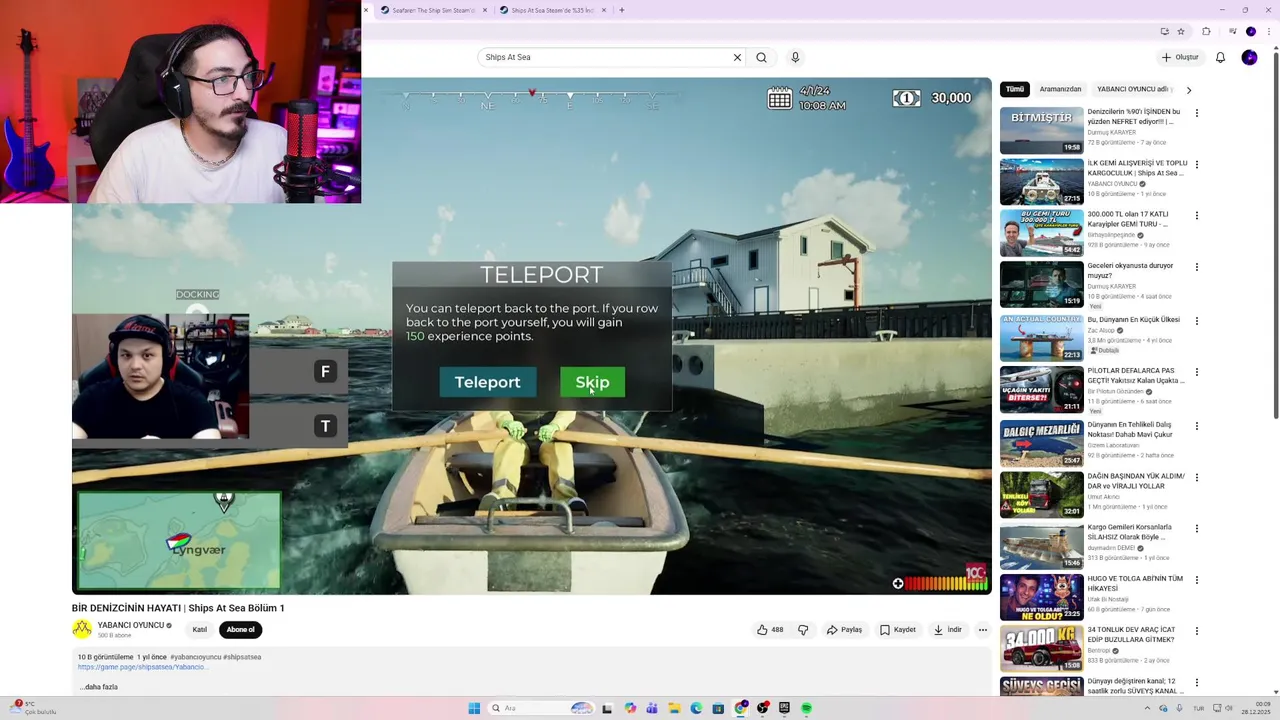Open Chrome three-dot menu

pos(1268,31)
